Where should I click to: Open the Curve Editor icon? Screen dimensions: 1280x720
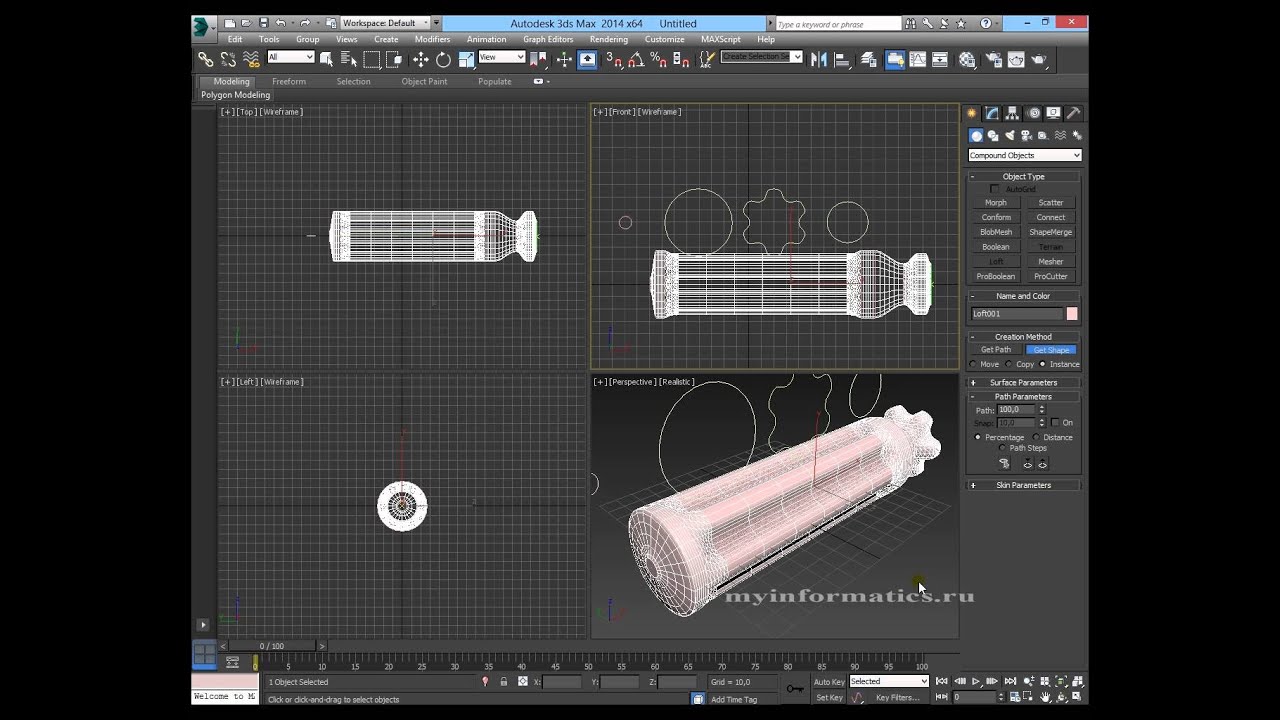pyautogui.click(x=917, y=59)
